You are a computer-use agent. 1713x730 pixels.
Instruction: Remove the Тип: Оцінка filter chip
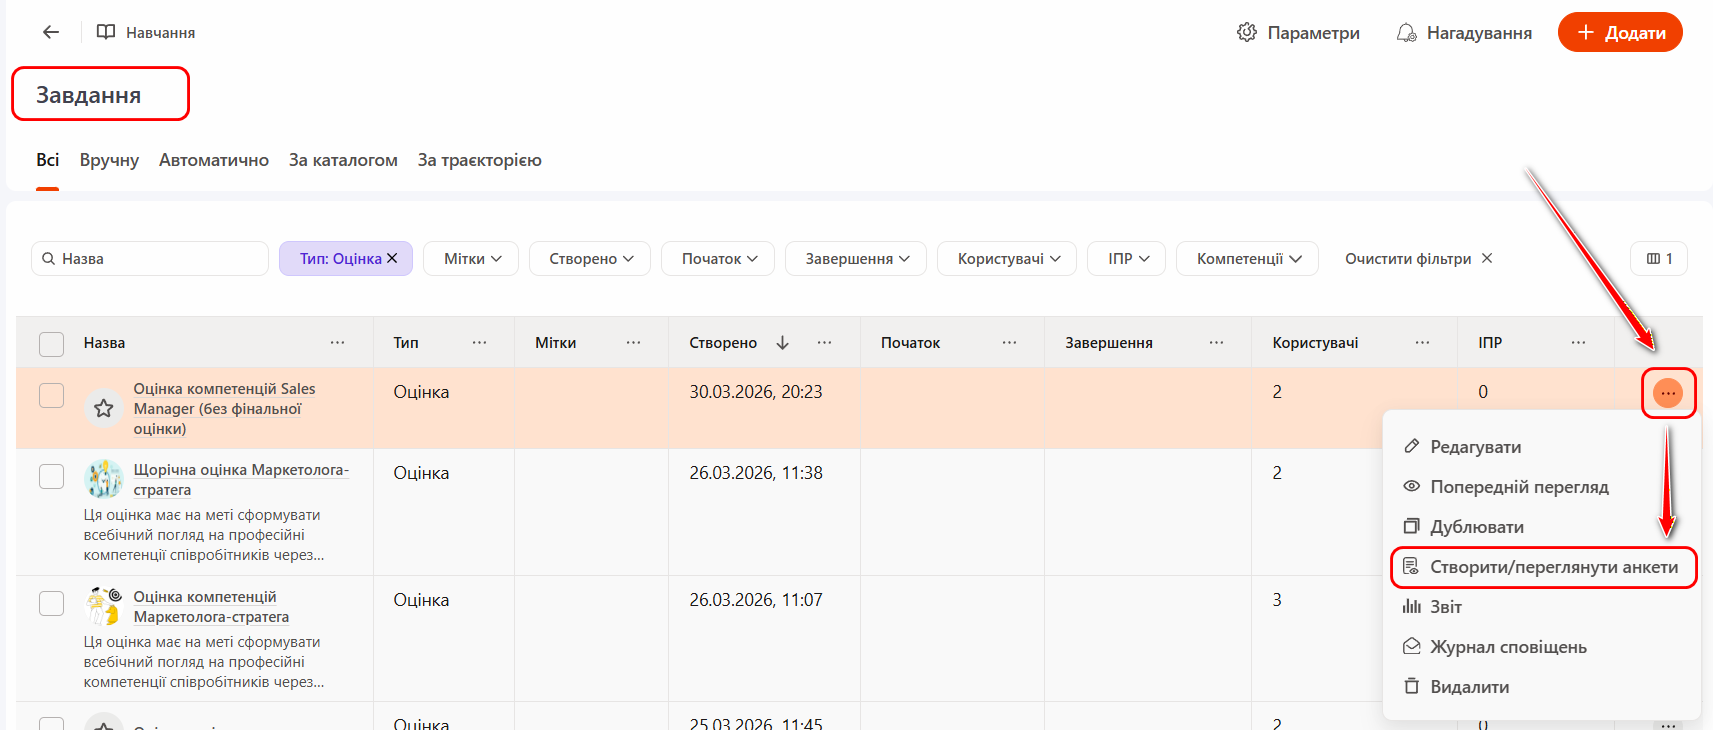[393, 258]
